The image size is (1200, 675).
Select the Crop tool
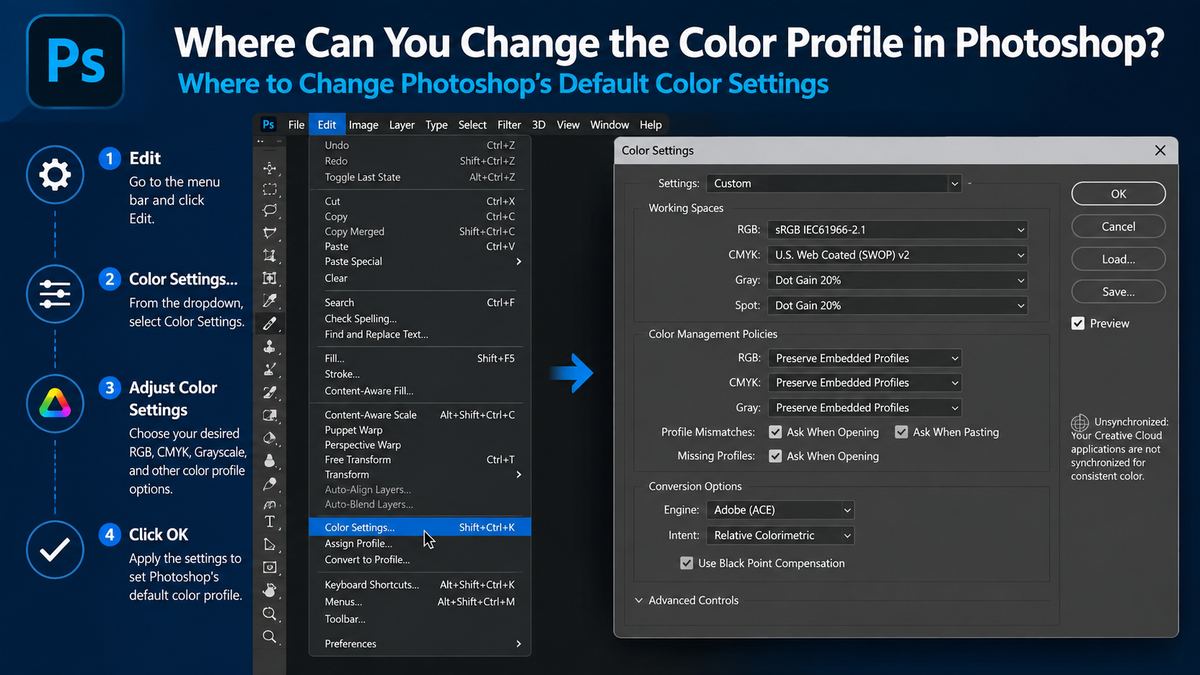click(x=269, y=256)
